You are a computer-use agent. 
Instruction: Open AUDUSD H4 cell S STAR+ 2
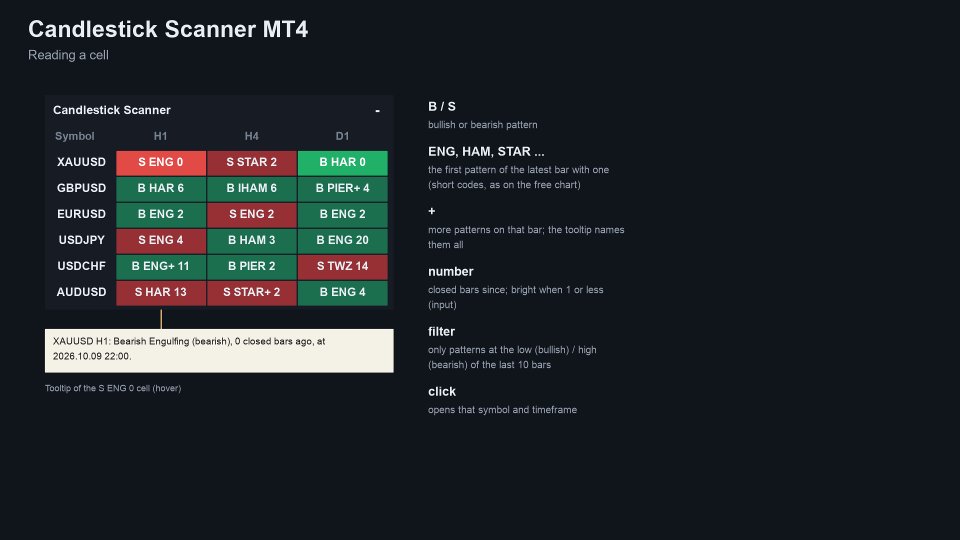252,293
